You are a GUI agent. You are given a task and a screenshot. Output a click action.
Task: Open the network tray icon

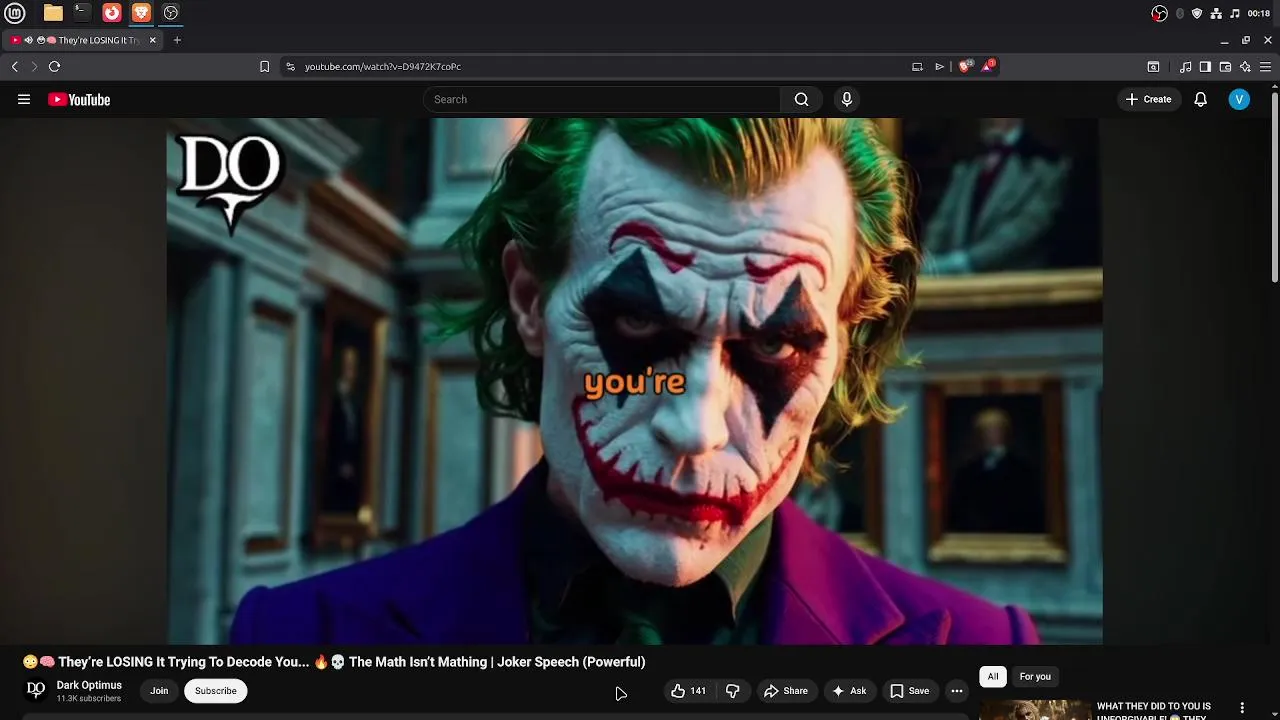pos(1216,13)
